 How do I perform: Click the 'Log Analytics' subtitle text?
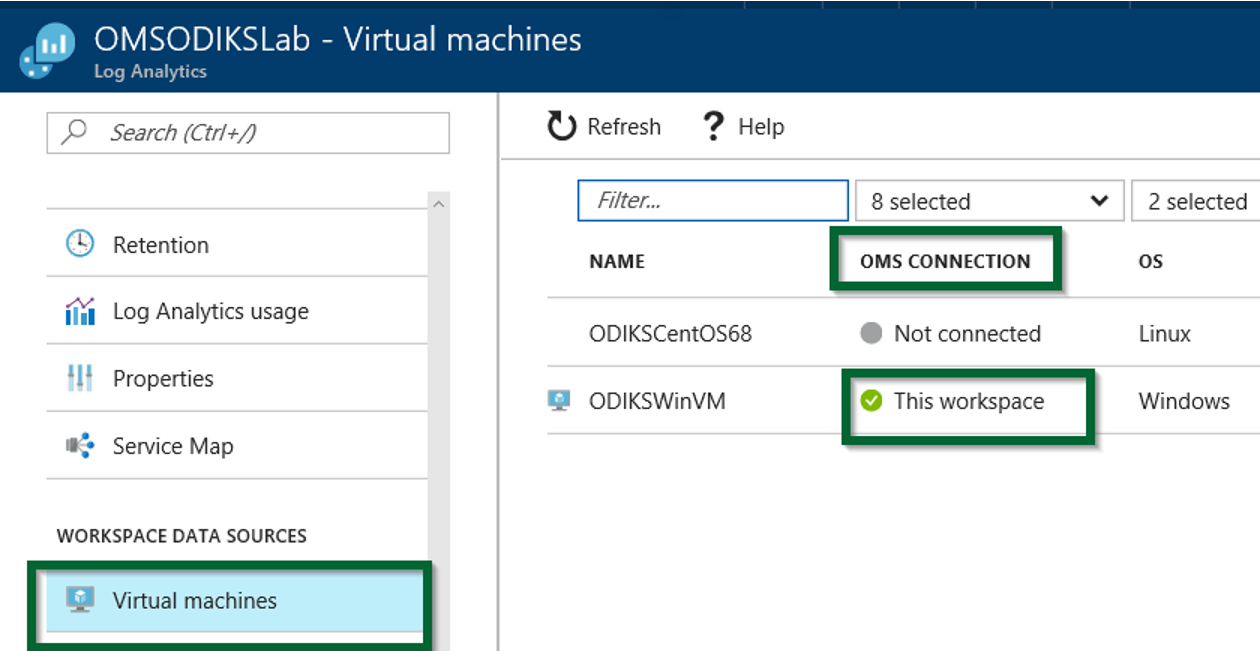click(x=150, y=72)
